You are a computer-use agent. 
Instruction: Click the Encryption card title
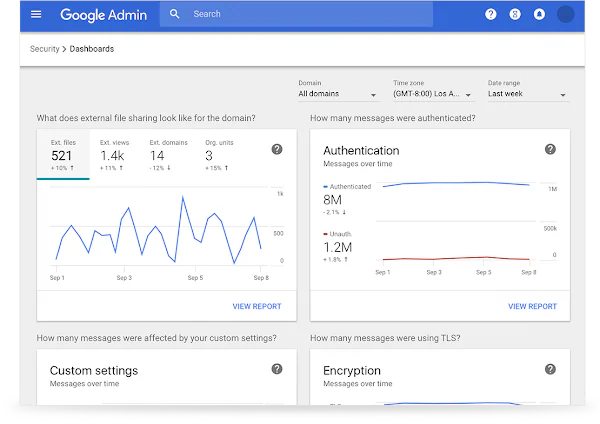tap(352, 370)
